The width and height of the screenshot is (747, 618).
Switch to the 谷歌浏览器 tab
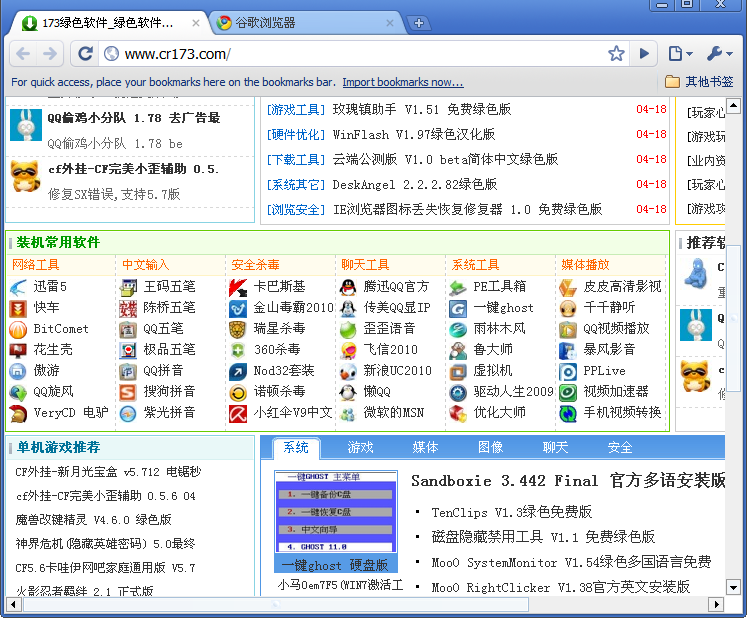pyautogui.click(x=305, y=22)
